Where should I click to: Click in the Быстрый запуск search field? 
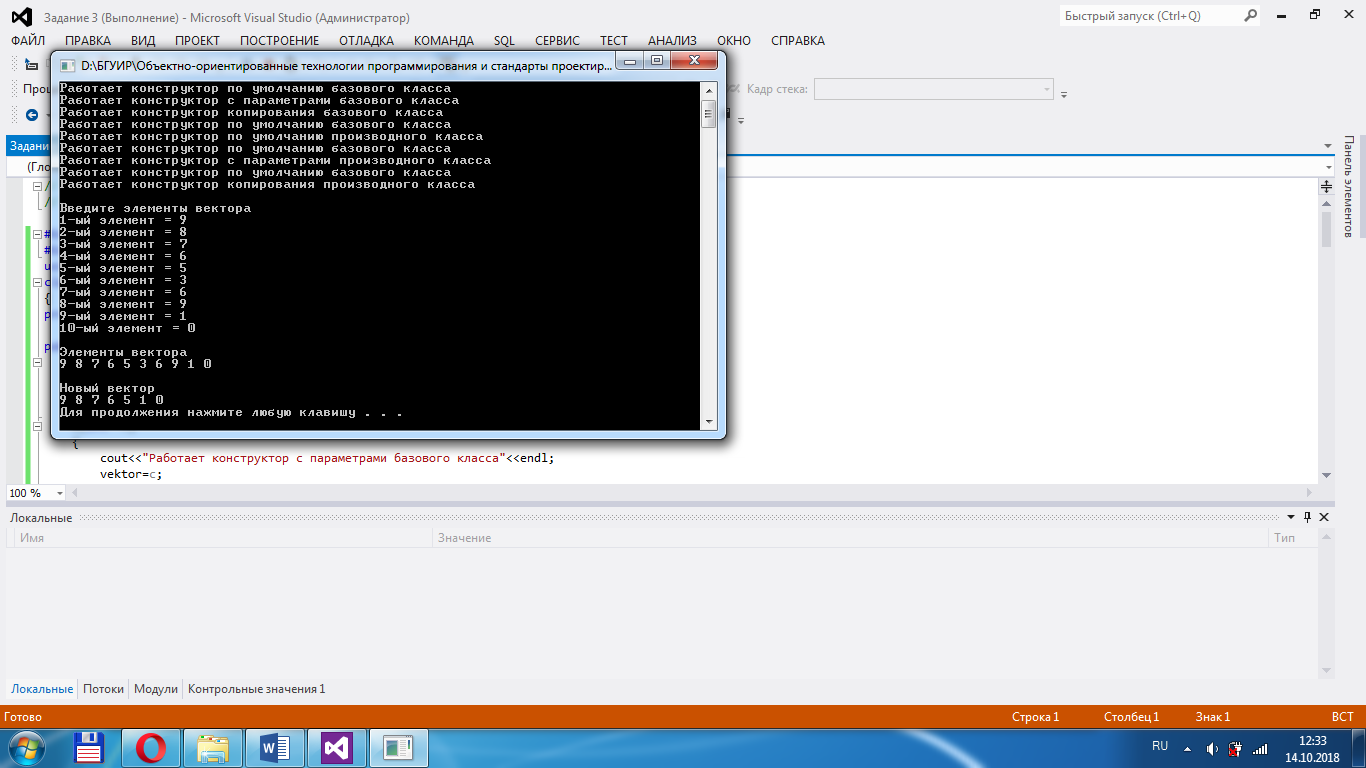pos(1150,16)
